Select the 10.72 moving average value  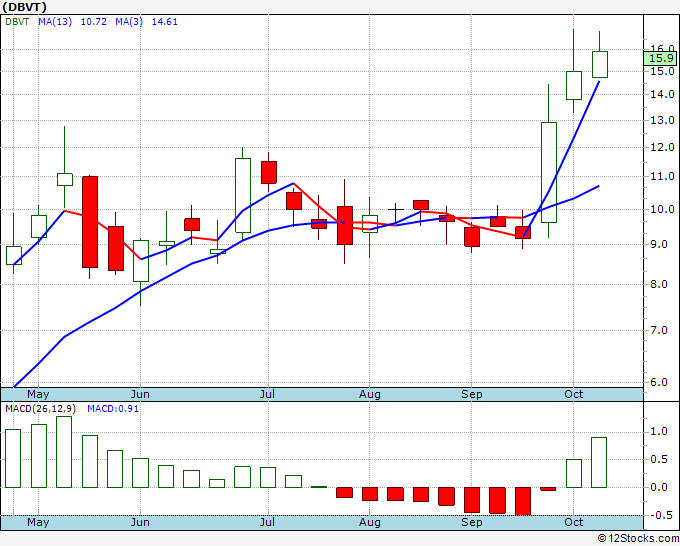tap(94, 22)
